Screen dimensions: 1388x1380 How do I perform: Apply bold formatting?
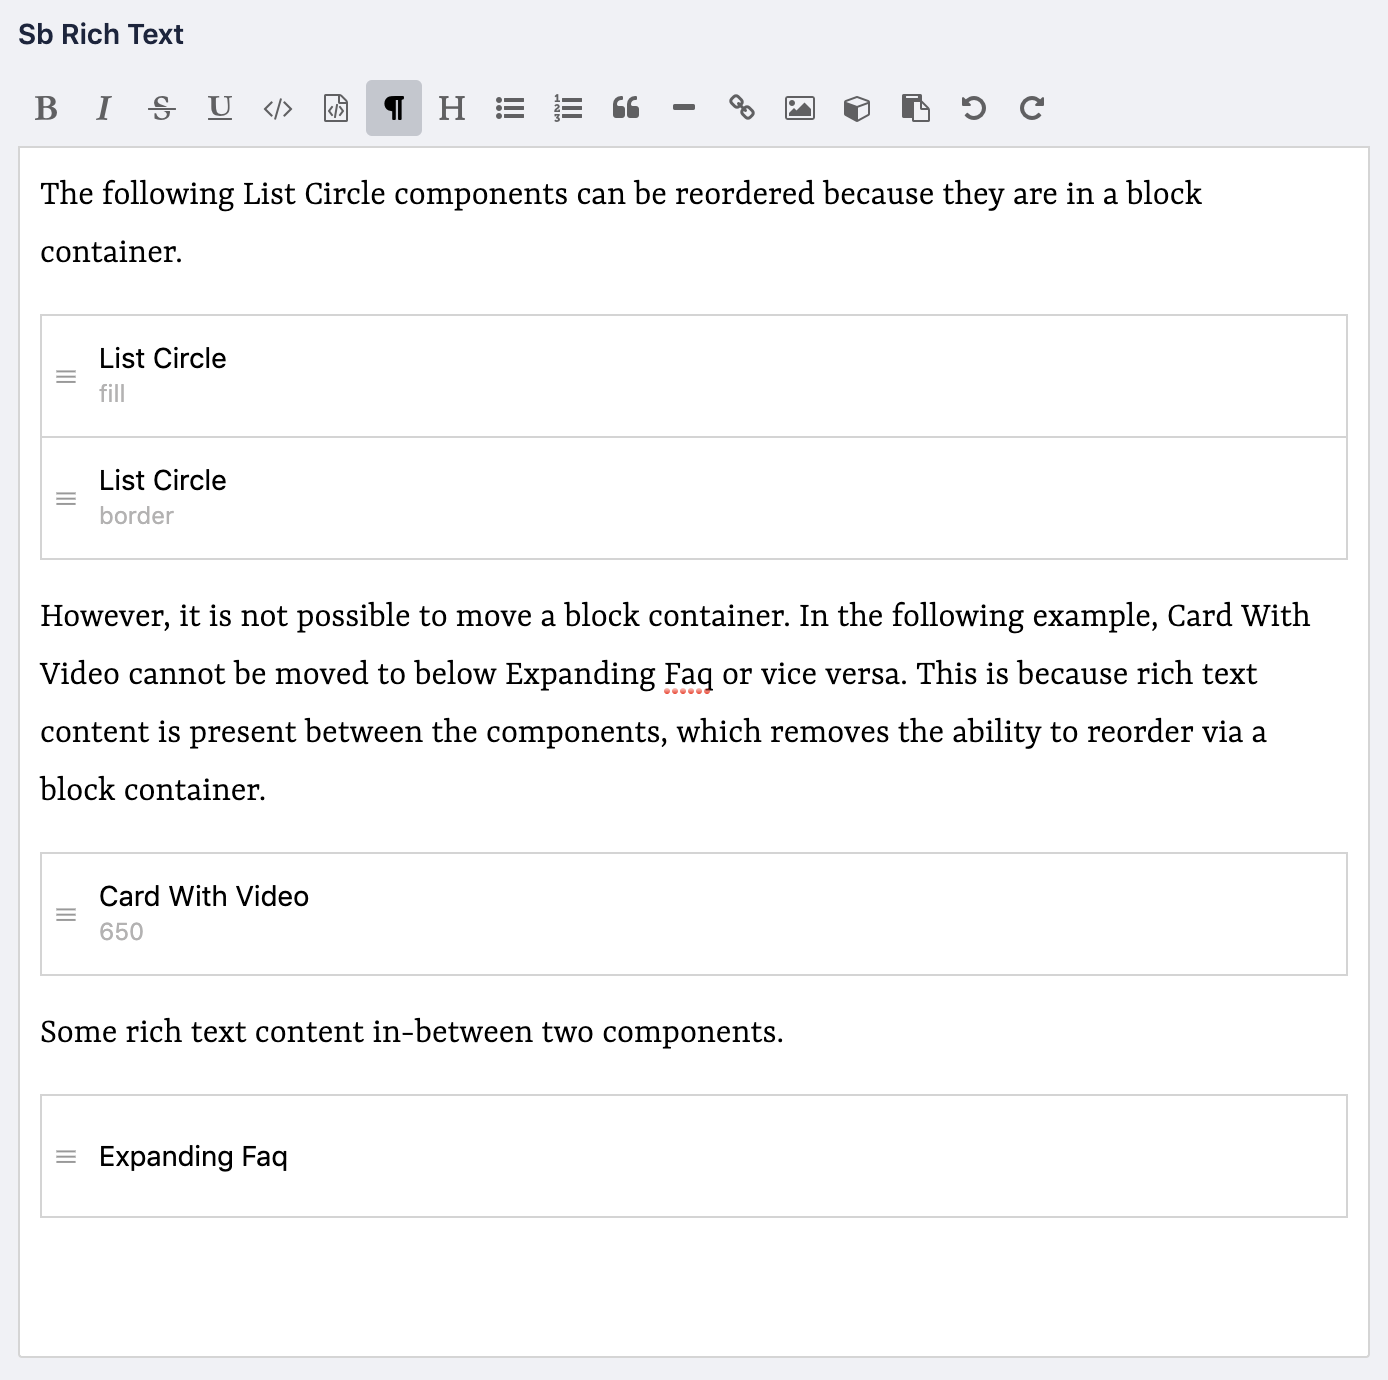coord(45,108)
